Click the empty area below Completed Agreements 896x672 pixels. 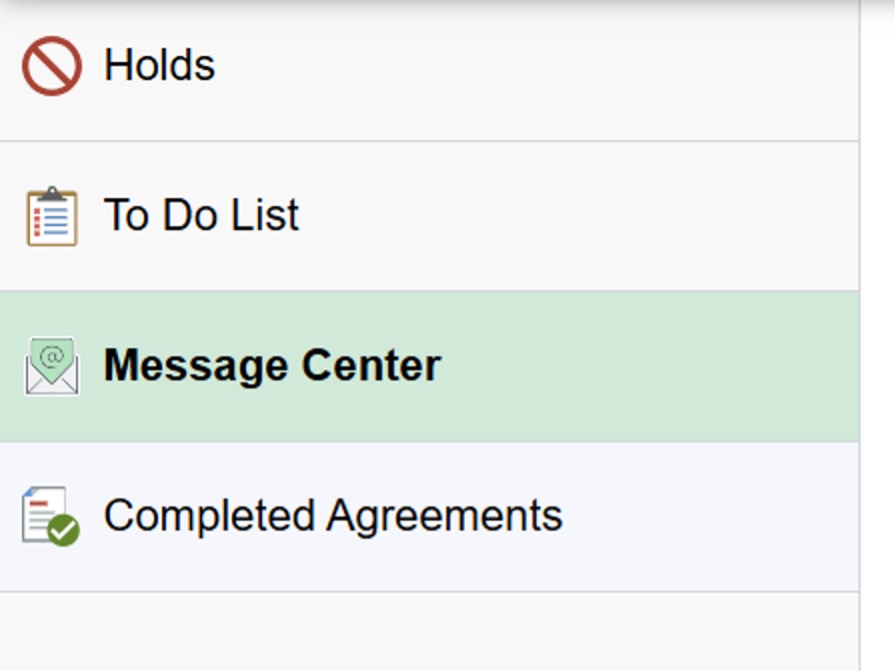point(429,632)
